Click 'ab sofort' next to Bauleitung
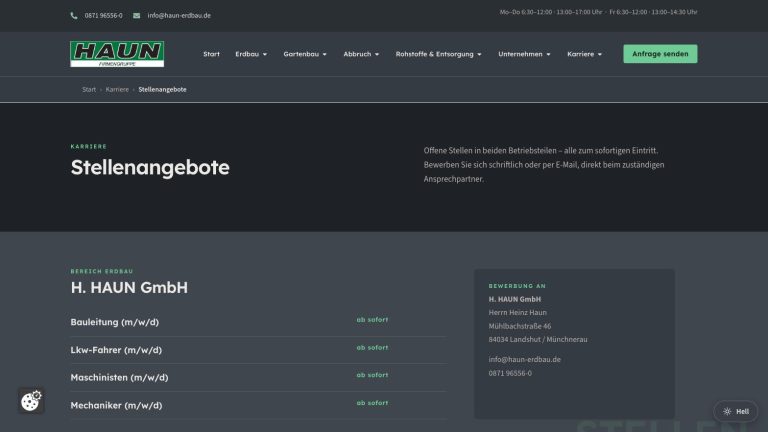Viewport: 768px width, 432px height. [x=372, y=320]
